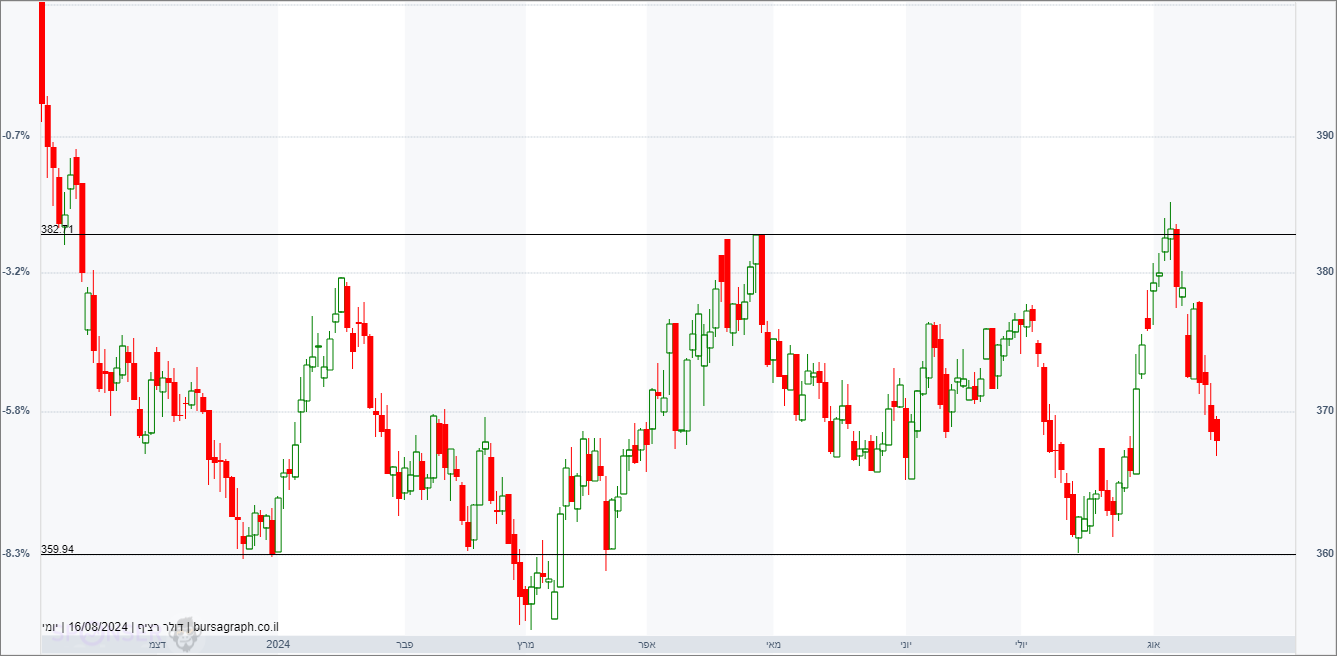This screenshot has width=1337, height=656.
Task: Click the דצמ month label on time axis
Action: 157,644
